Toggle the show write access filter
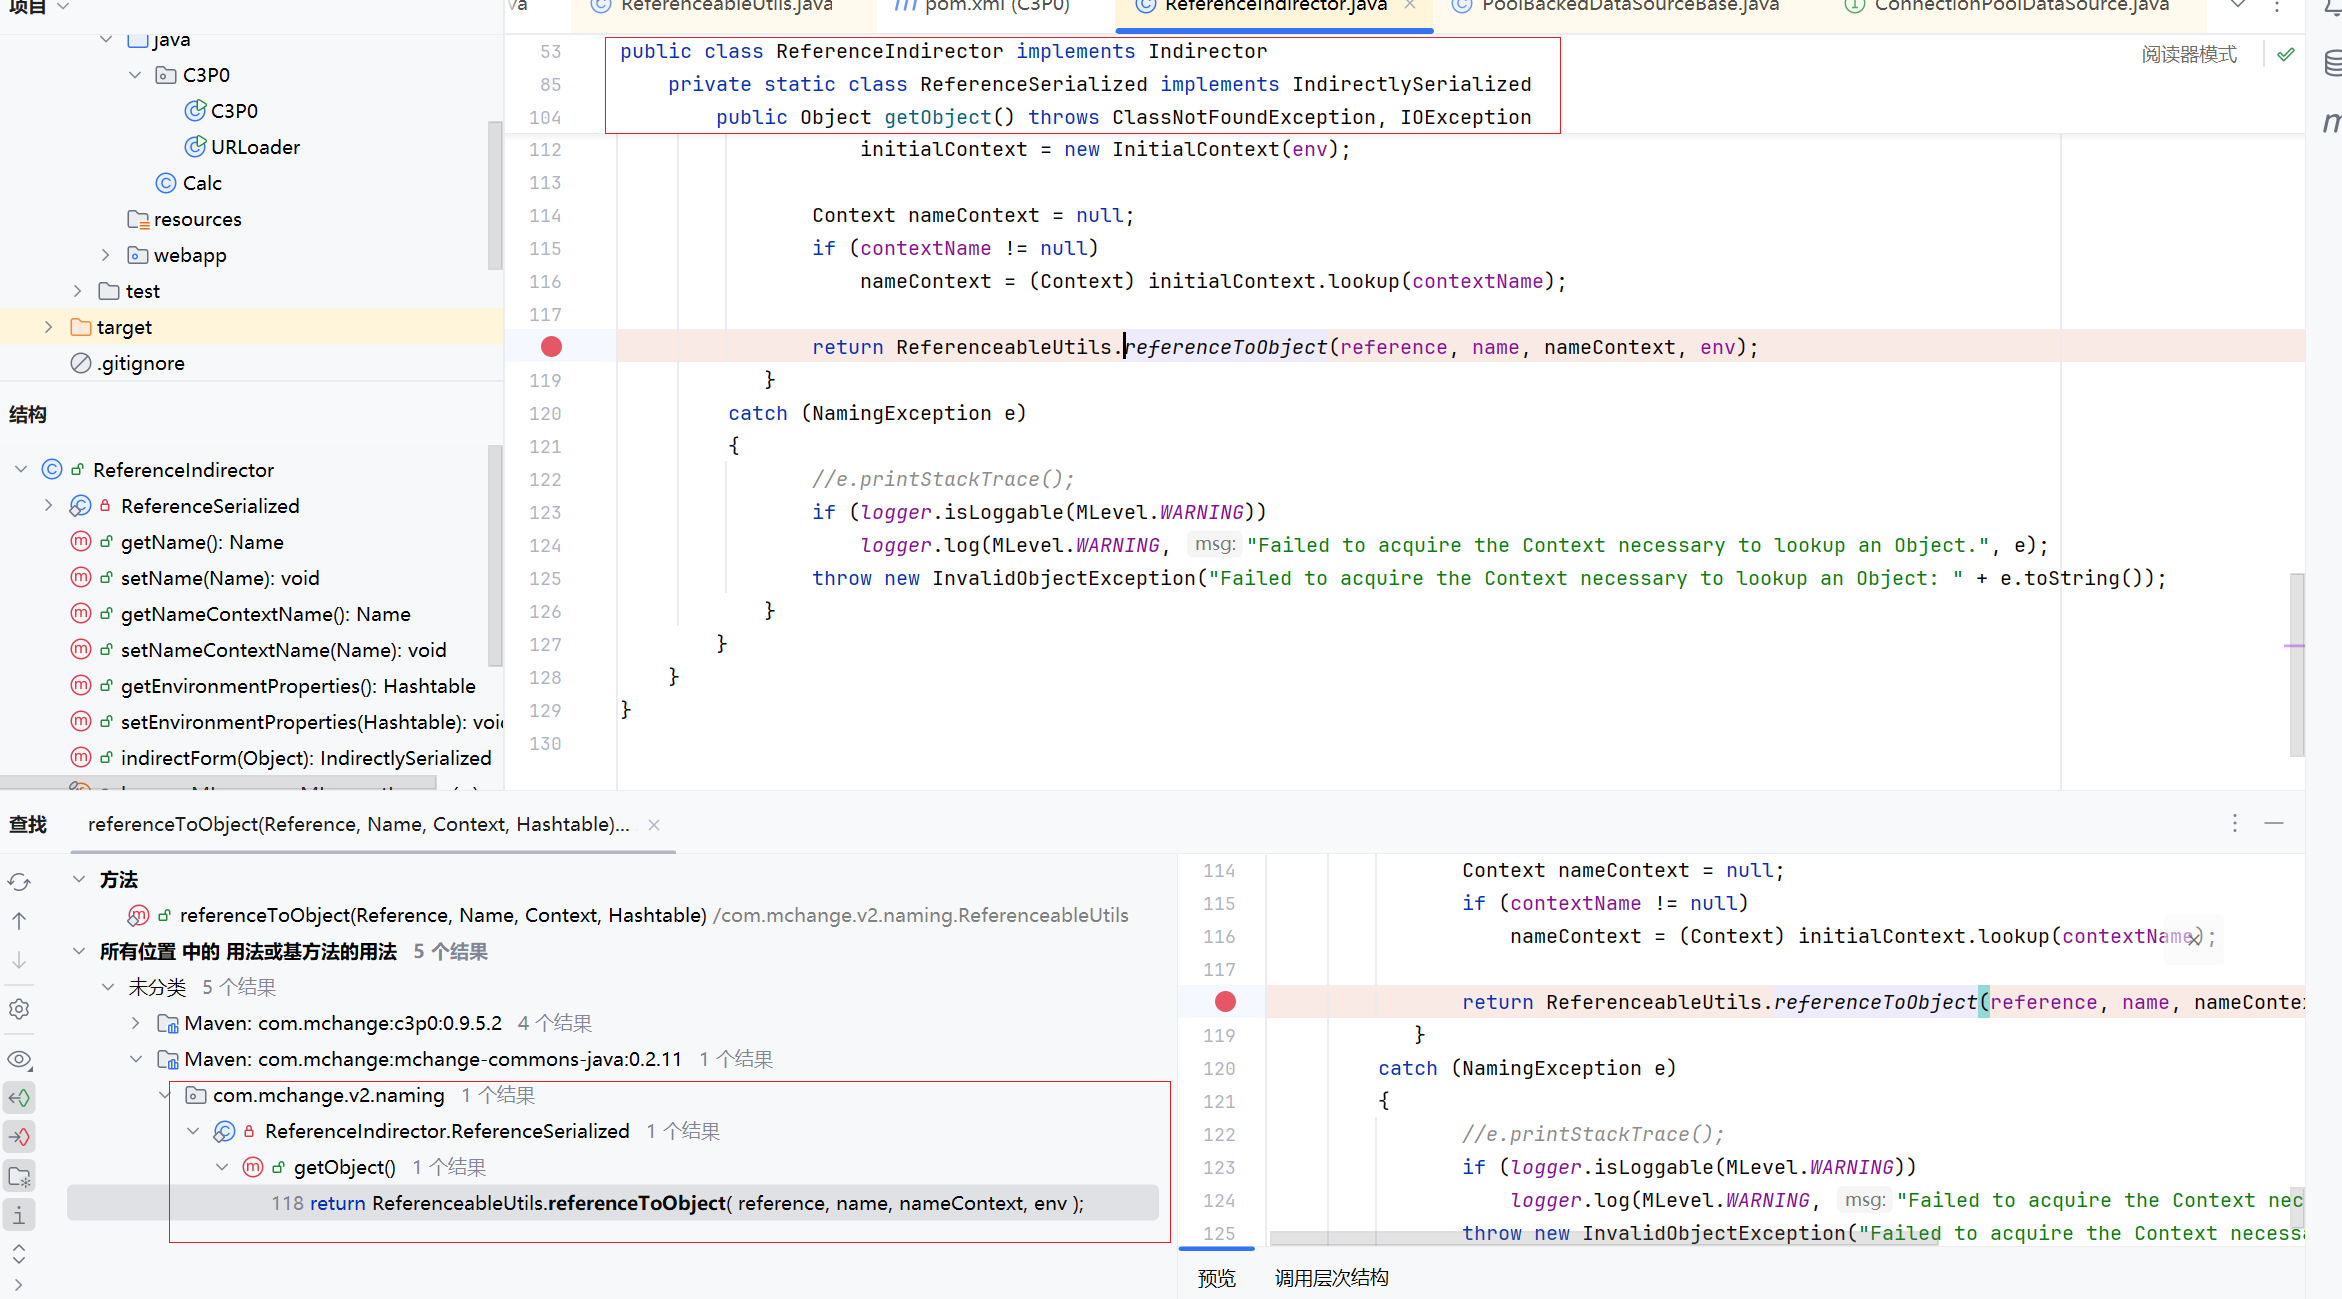 coord(19,1137)
